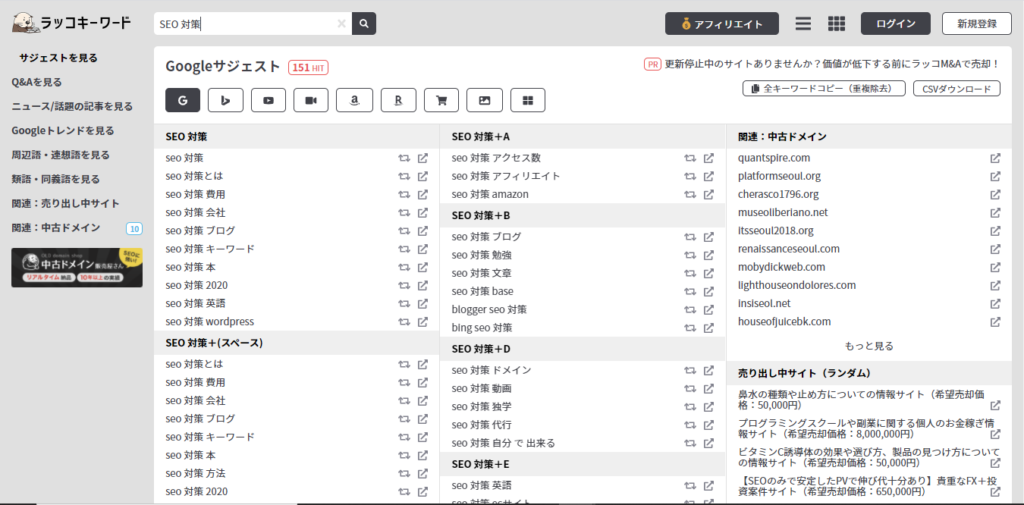
Task: Re-search icon for 'seo 対策 自分 で 出来る'
Action: pos(690,444)
